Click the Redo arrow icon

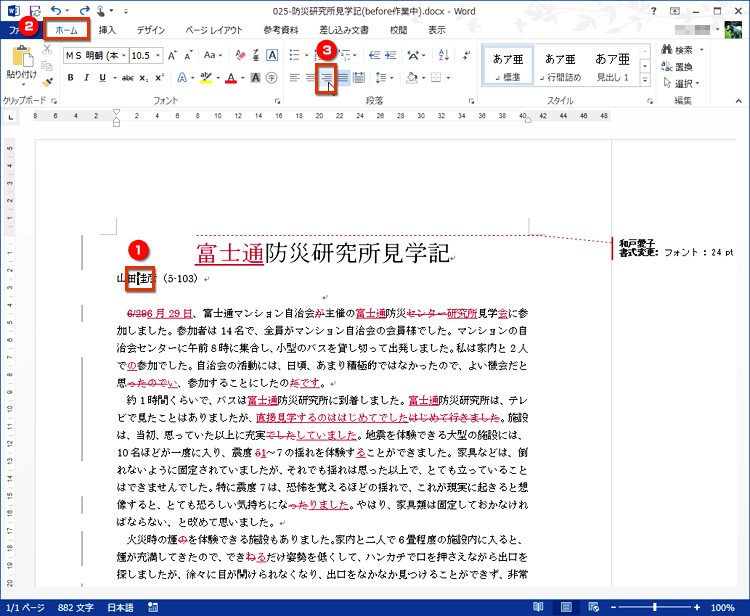[x=85, y=11]
